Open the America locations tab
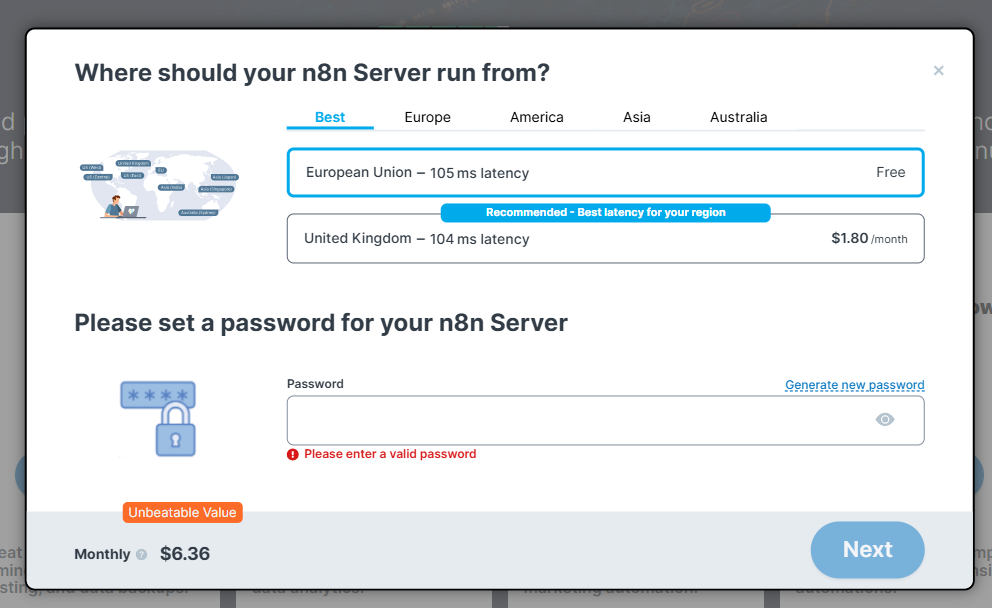Viewport: 992px width, 608px height. click(536, 117)
